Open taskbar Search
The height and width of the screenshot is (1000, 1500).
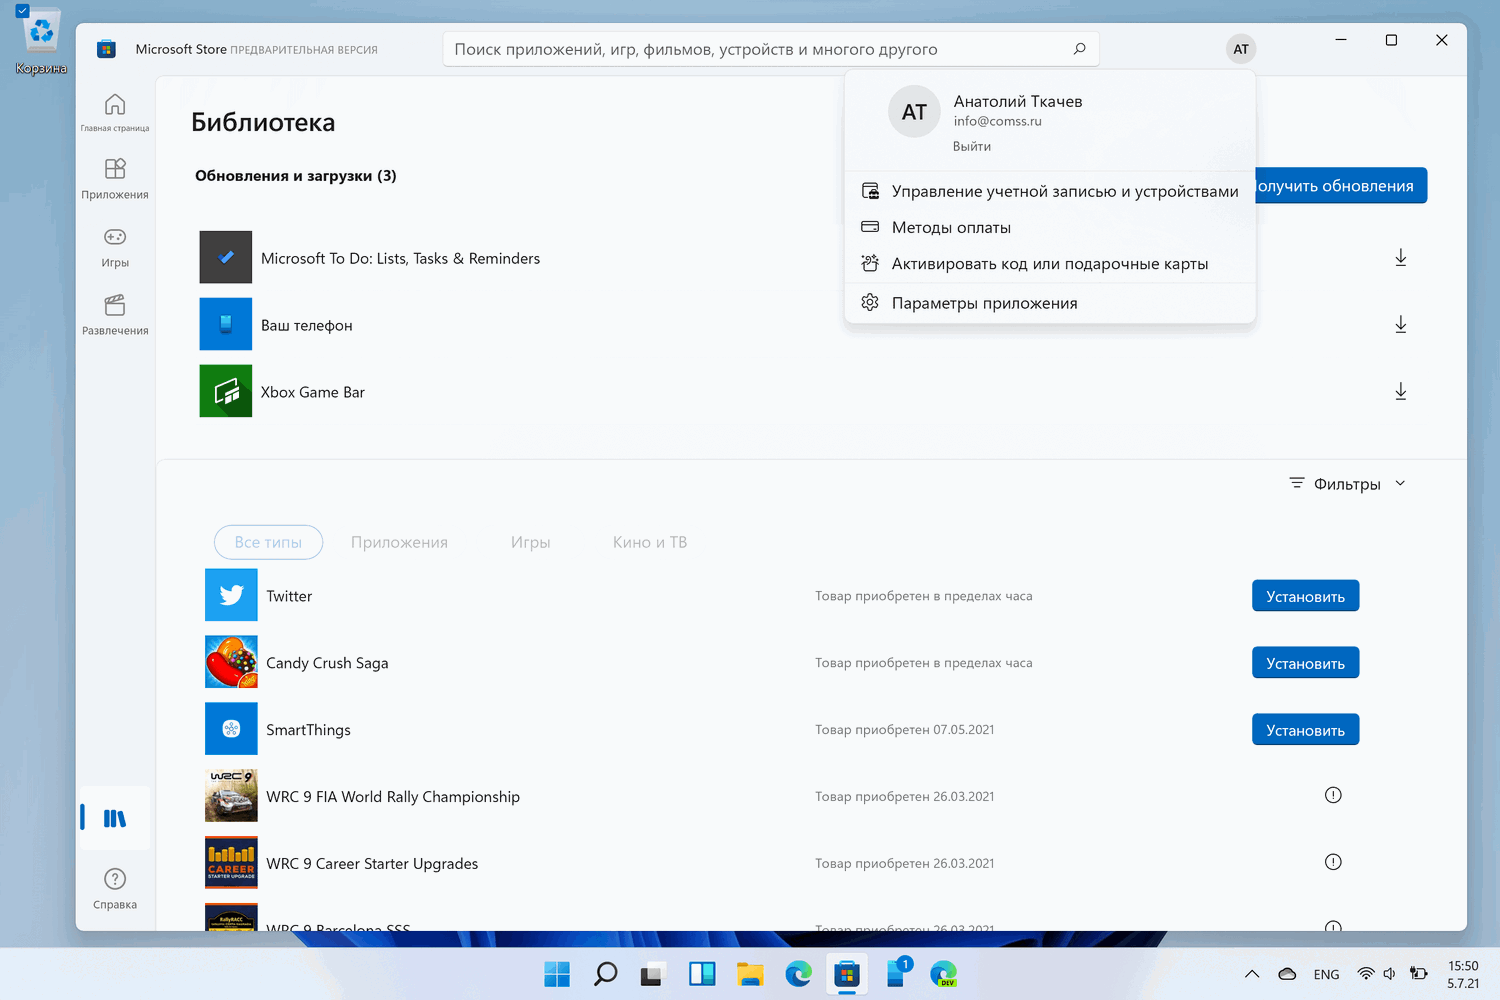[605, 974]
